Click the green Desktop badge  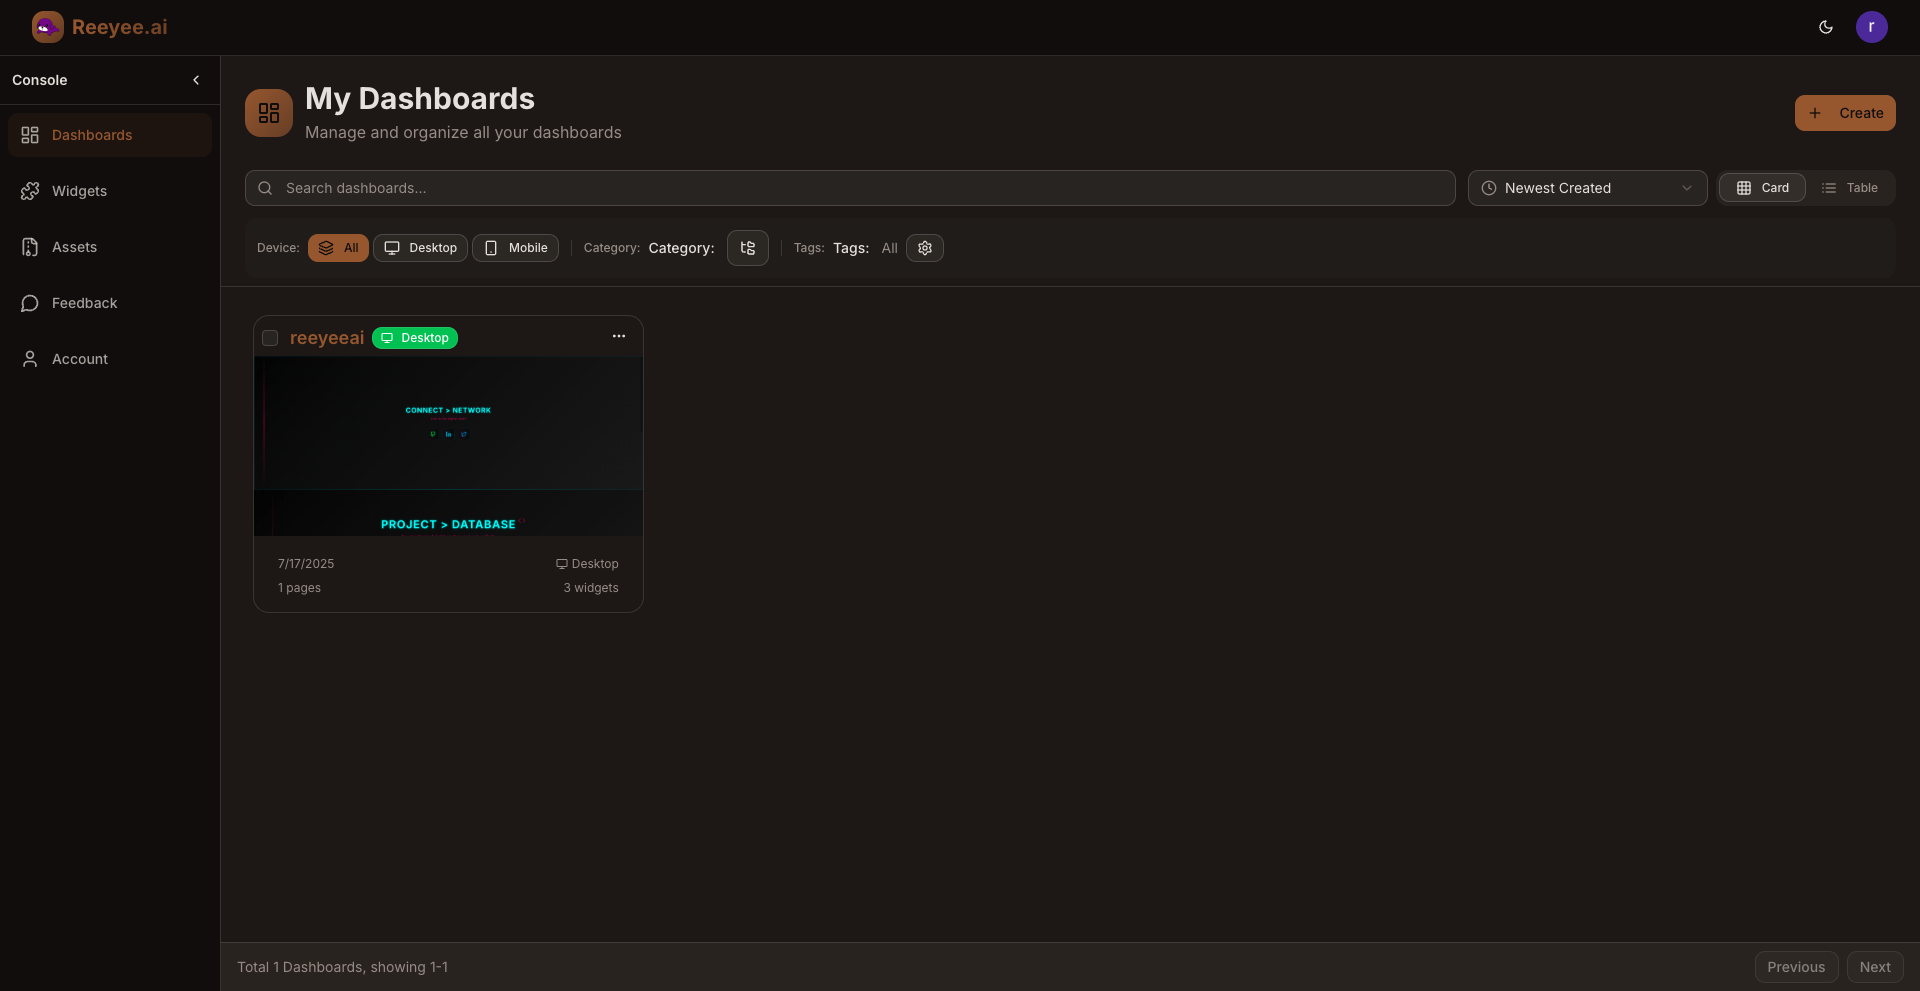[415, 338]
